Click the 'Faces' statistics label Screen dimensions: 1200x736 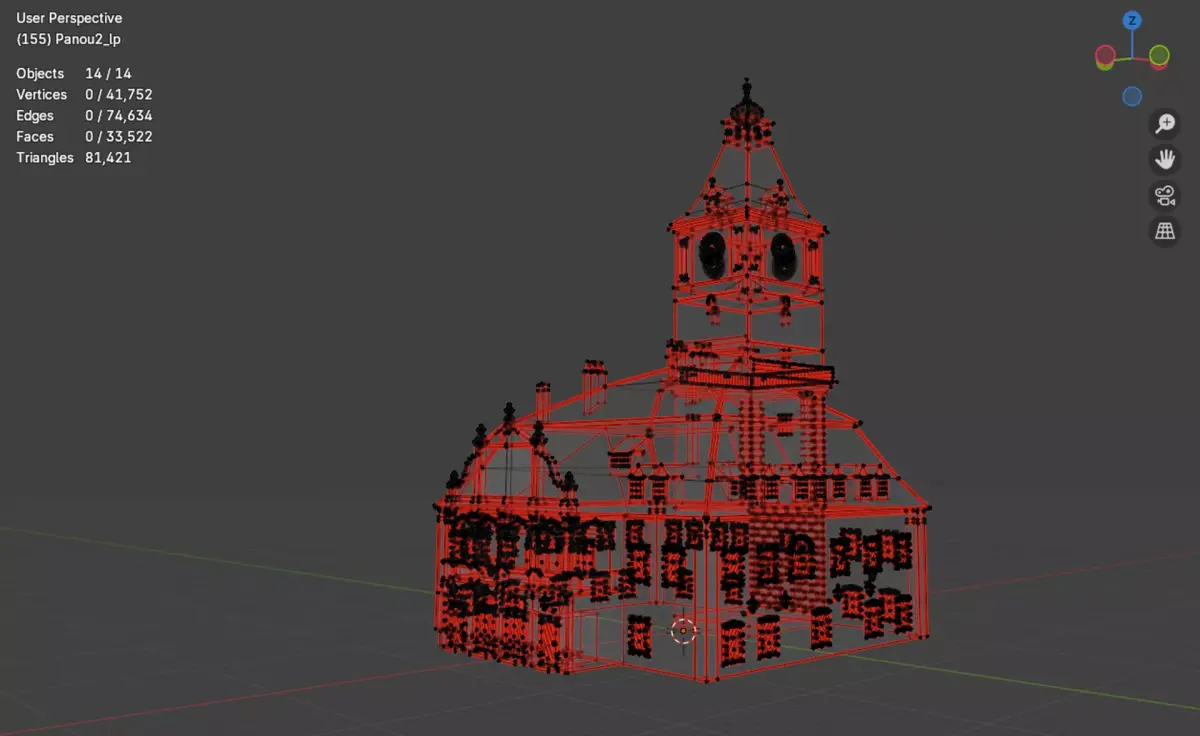tap(35, 136)
